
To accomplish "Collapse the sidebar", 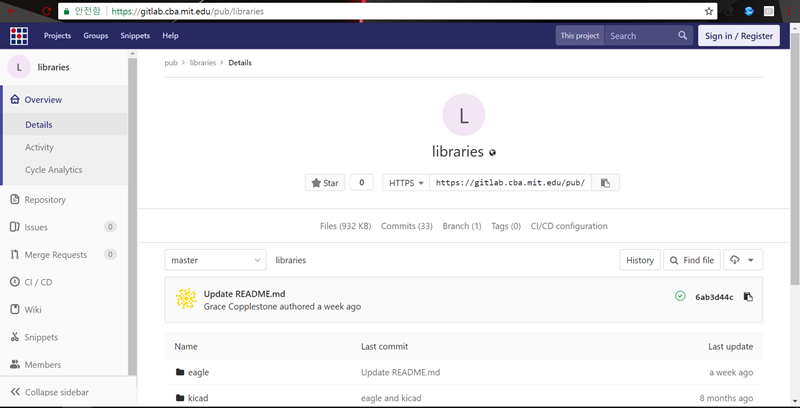I will click(50, 392).
